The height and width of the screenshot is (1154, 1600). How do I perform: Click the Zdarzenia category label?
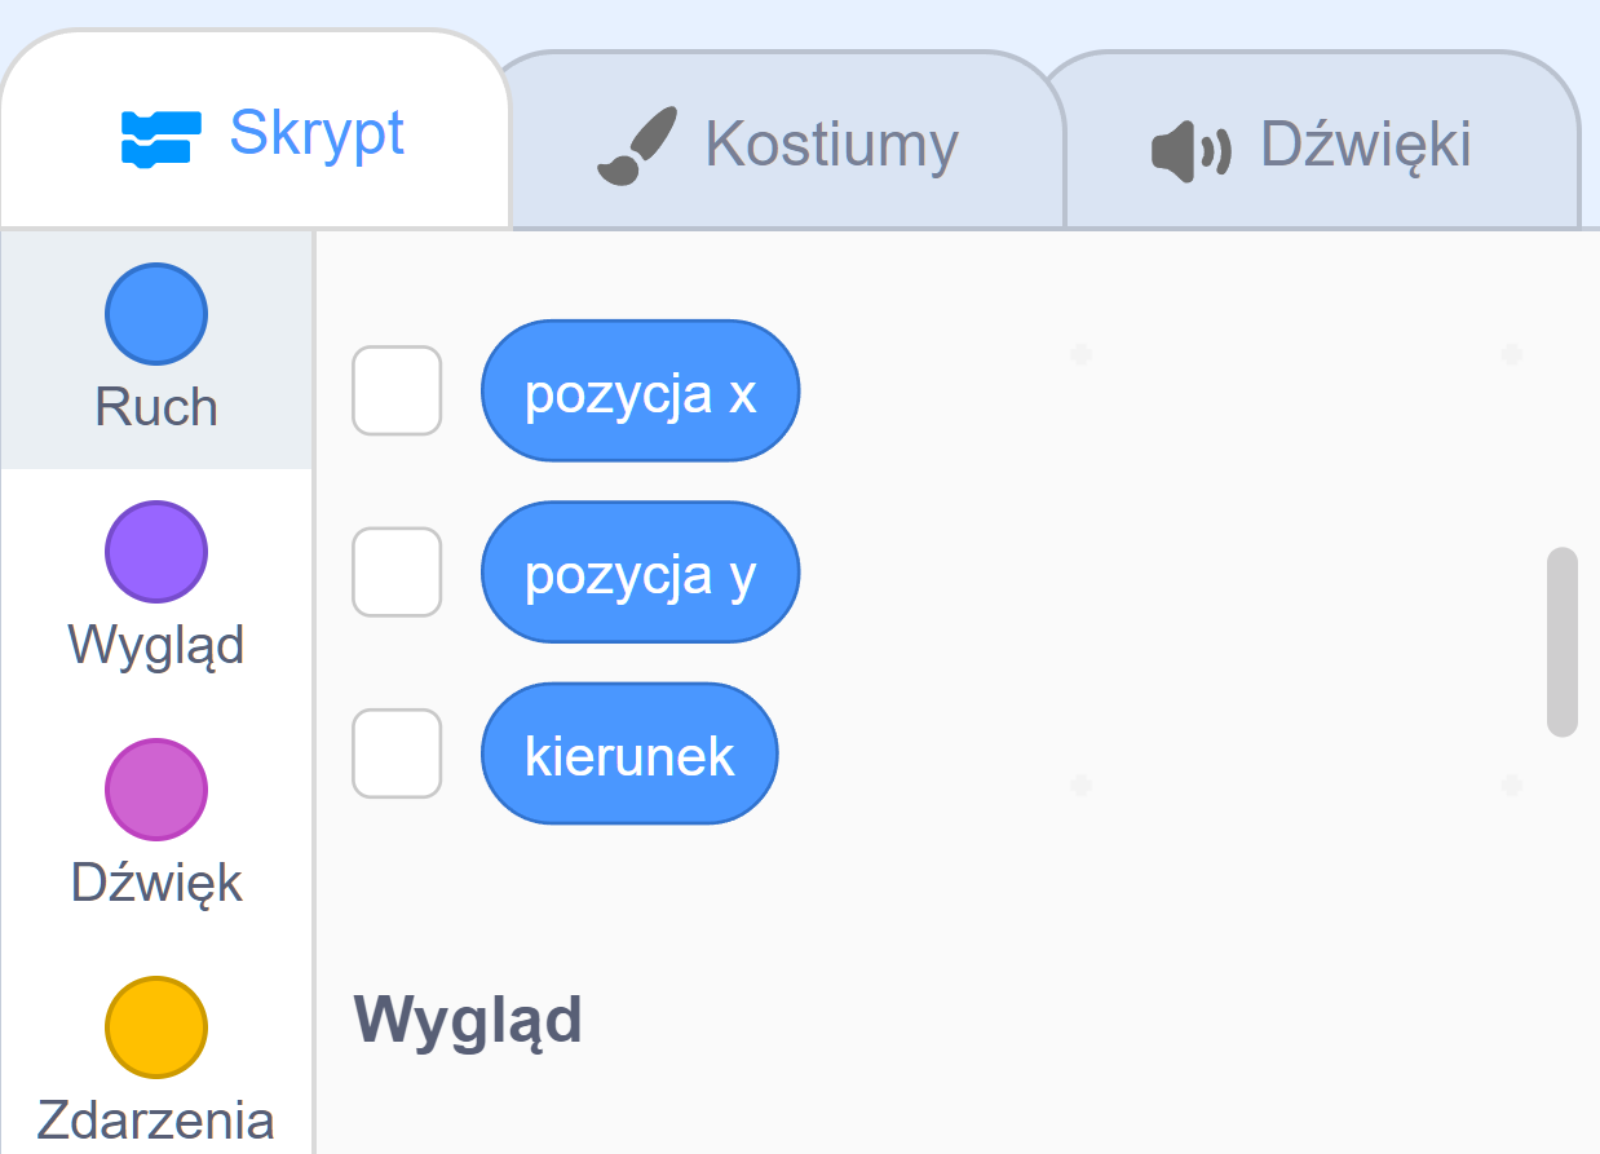click(155, 1118)
